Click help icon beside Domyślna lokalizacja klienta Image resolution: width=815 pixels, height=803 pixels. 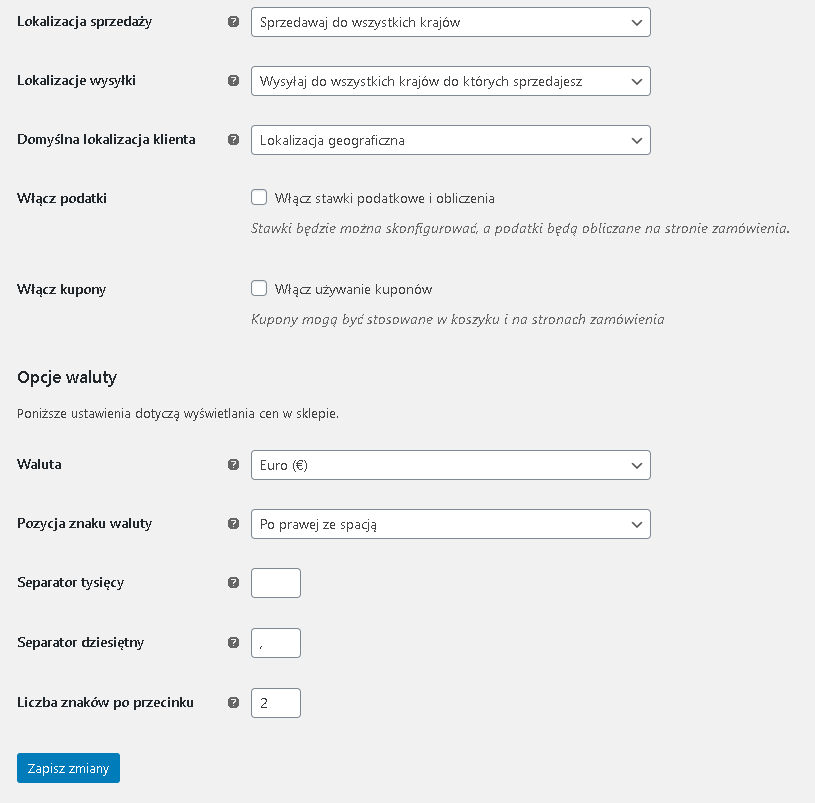tap(233, 139)
